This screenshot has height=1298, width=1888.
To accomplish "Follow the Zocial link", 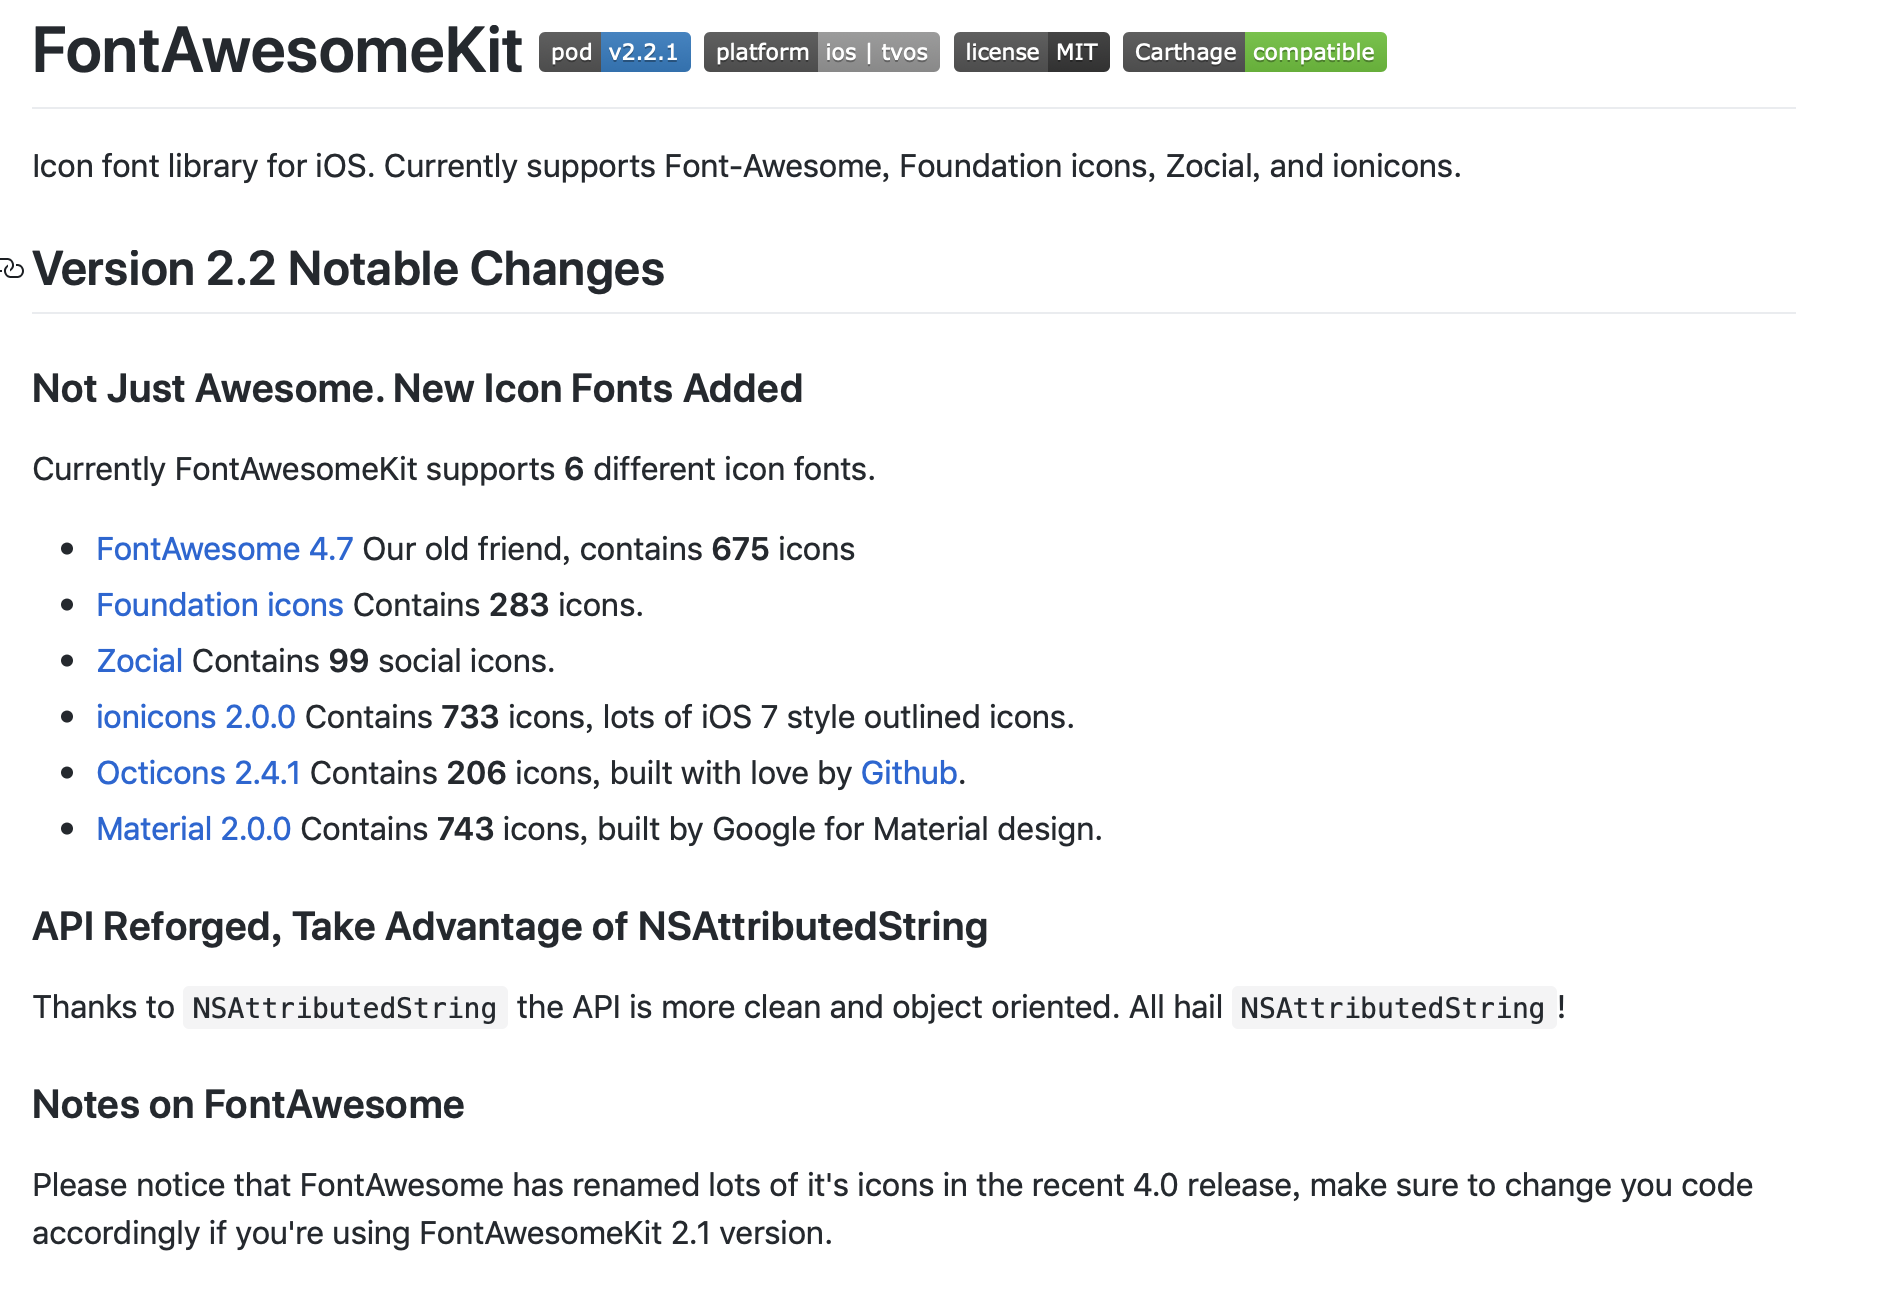I will (139, 661).
